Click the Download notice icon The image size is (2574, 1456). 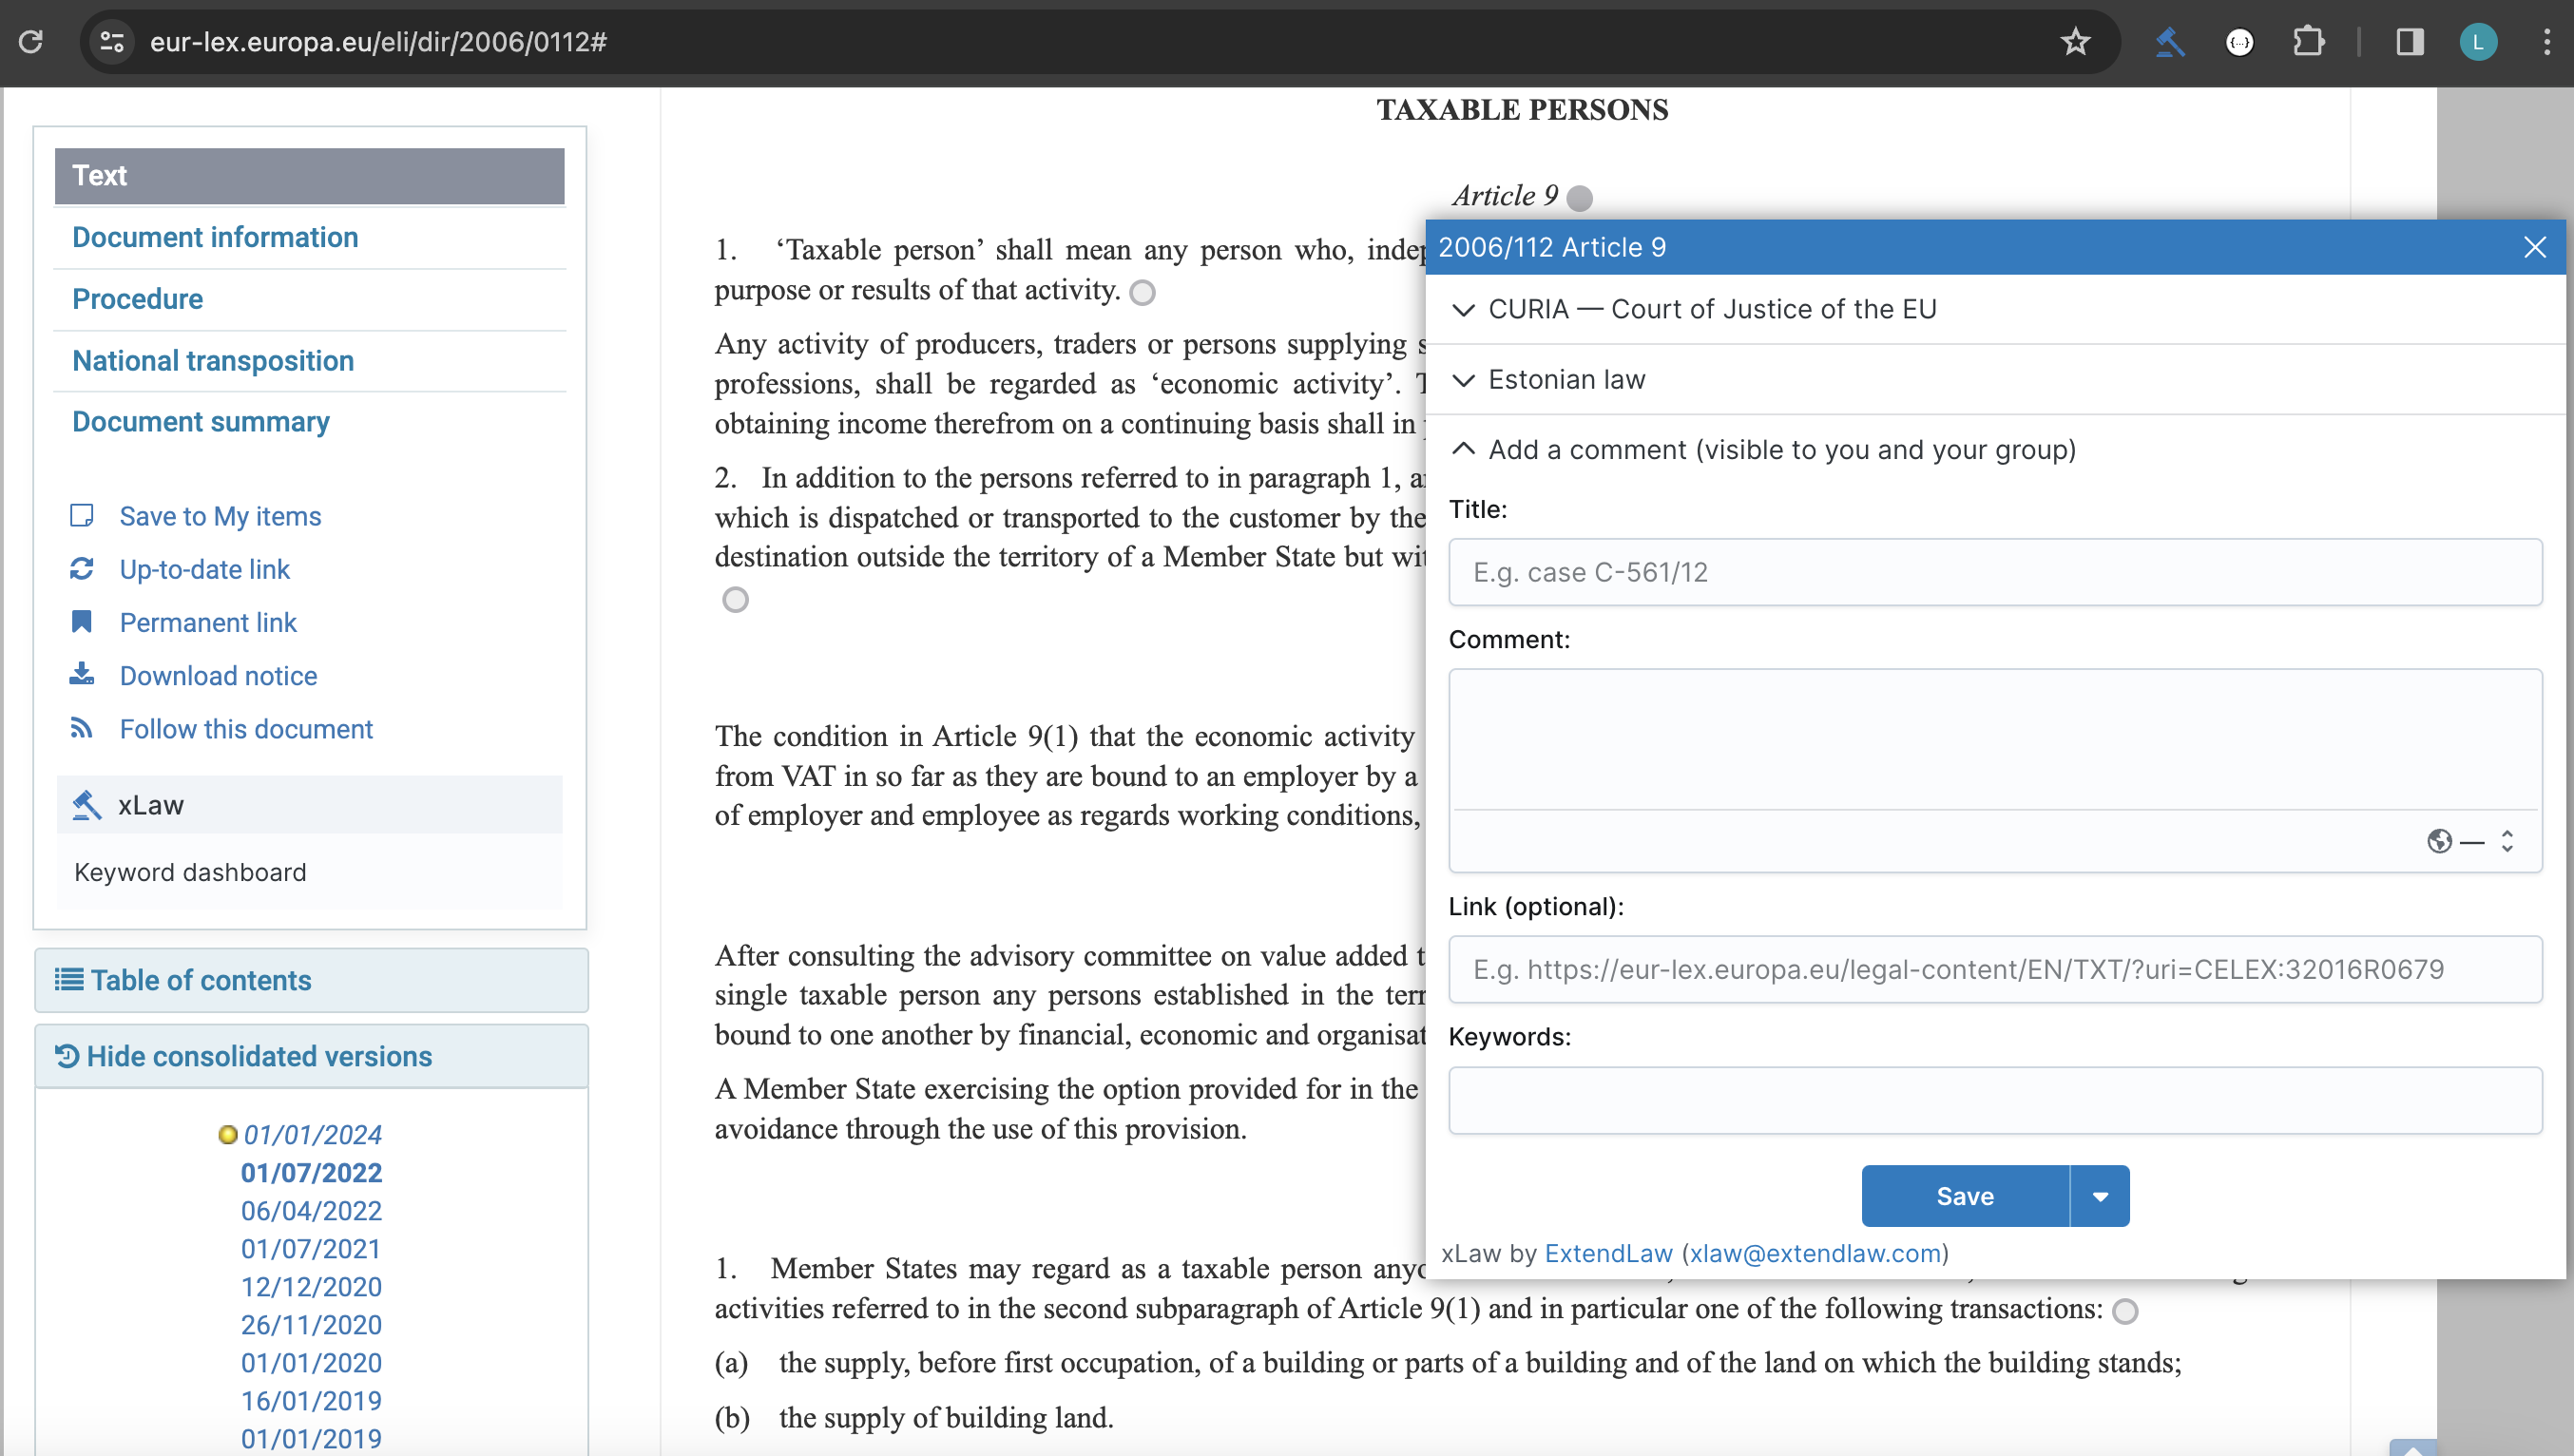tap(82, 675)
